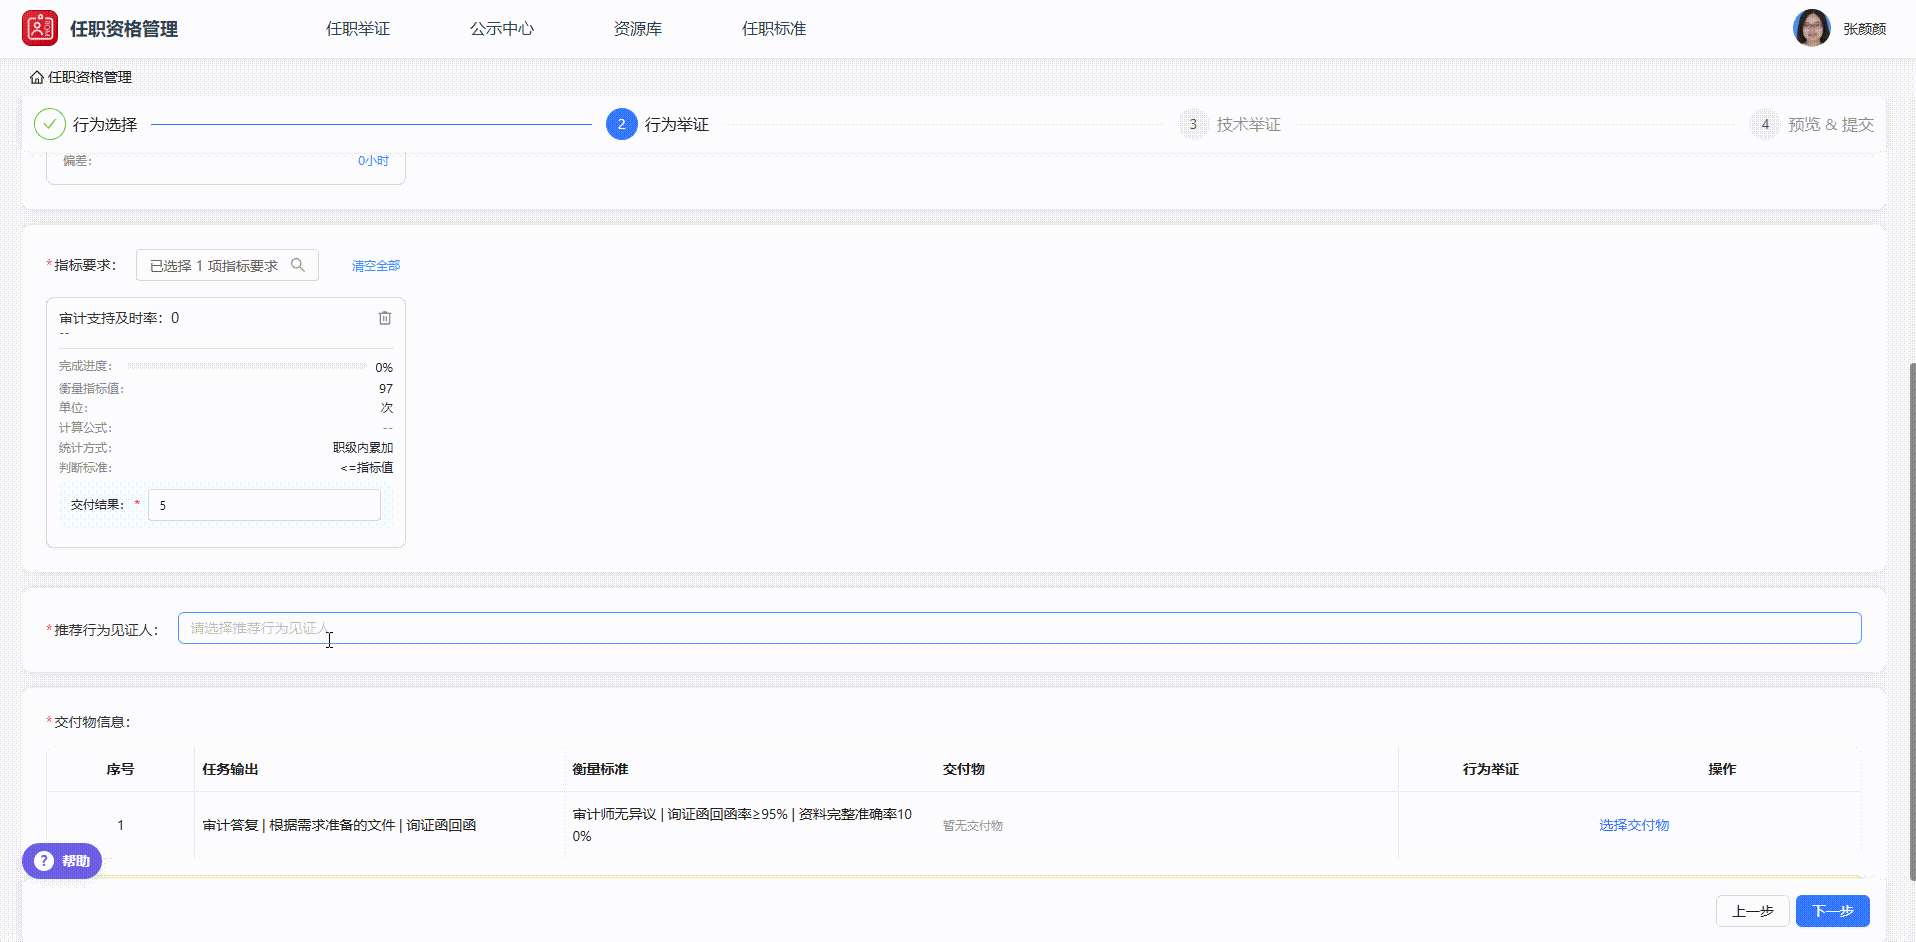Click the completed 行为选择 step checkmark

tap(49, 124)
